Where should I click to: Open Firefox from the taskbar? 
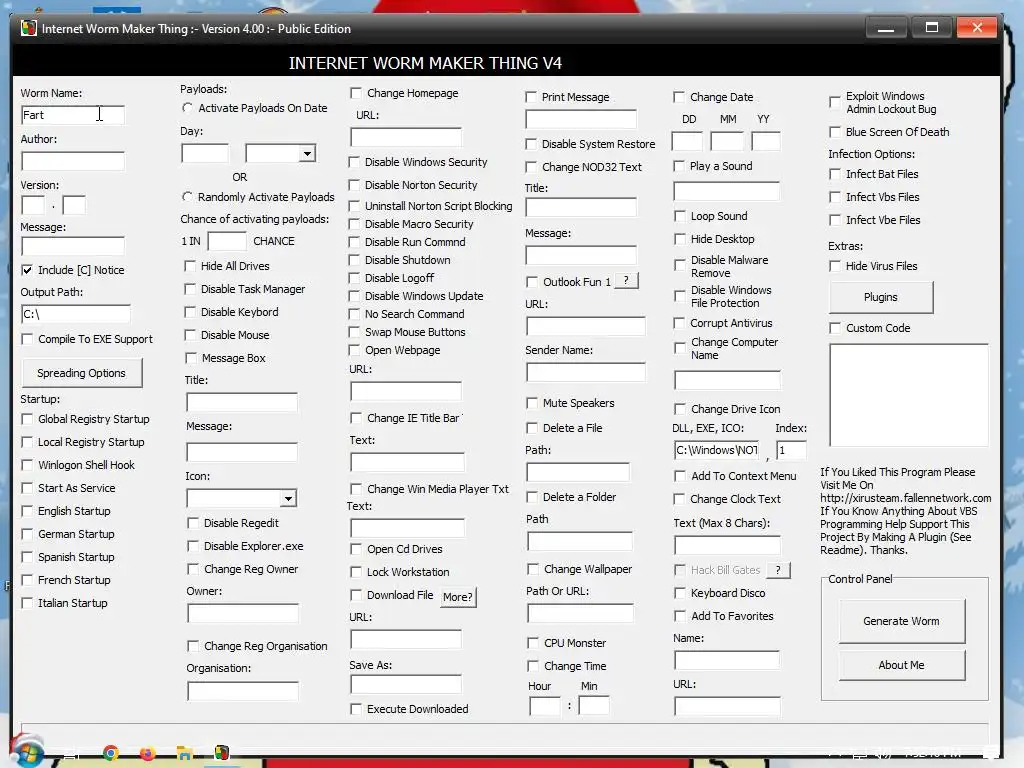click(x=148, y=754)
